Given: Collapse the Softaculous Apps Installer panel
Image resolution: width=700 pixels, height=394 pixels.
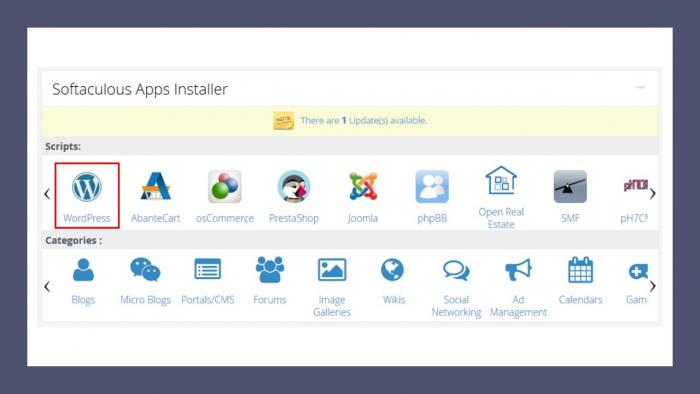Looking at the screenshot, I should tap(641, 87).
